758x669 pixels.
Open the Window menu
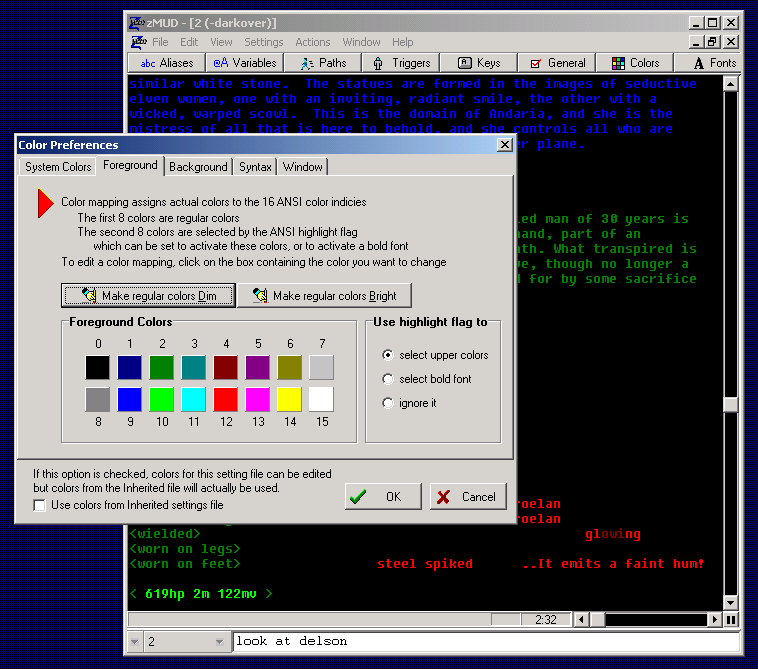click(x=361, y=42)
